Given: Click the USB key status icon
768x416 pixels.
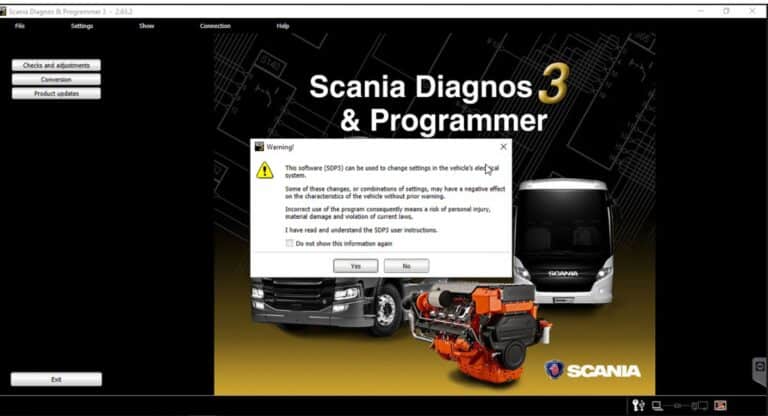Looking at the screenshot, I should [x=638, y=405].
